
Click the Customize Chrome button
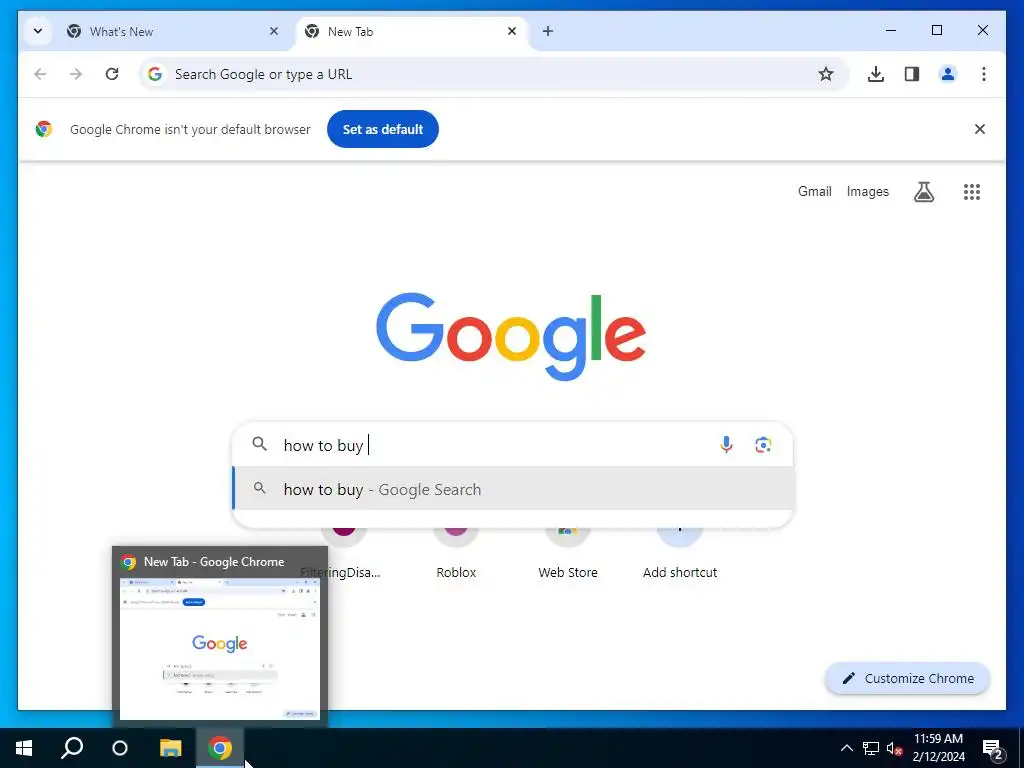tap(908, 679)
